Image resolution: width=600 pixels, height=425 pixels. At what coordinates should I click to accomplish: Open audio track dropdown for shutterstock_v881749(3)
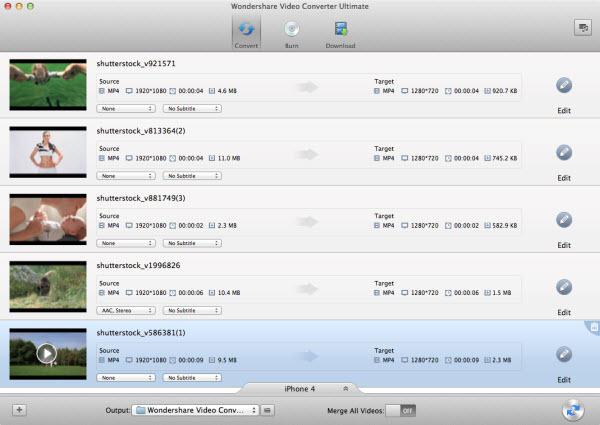tap(126, 243)
